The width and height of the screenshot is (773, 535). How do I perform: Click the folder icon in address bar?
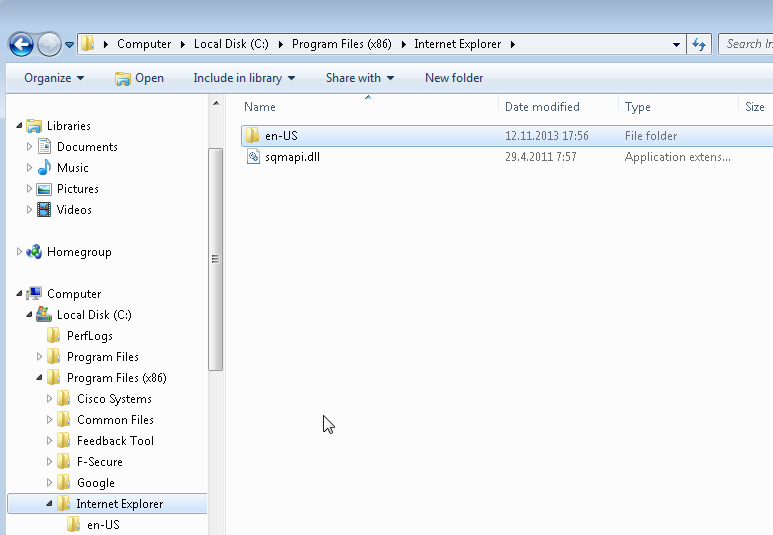point(88,43)
